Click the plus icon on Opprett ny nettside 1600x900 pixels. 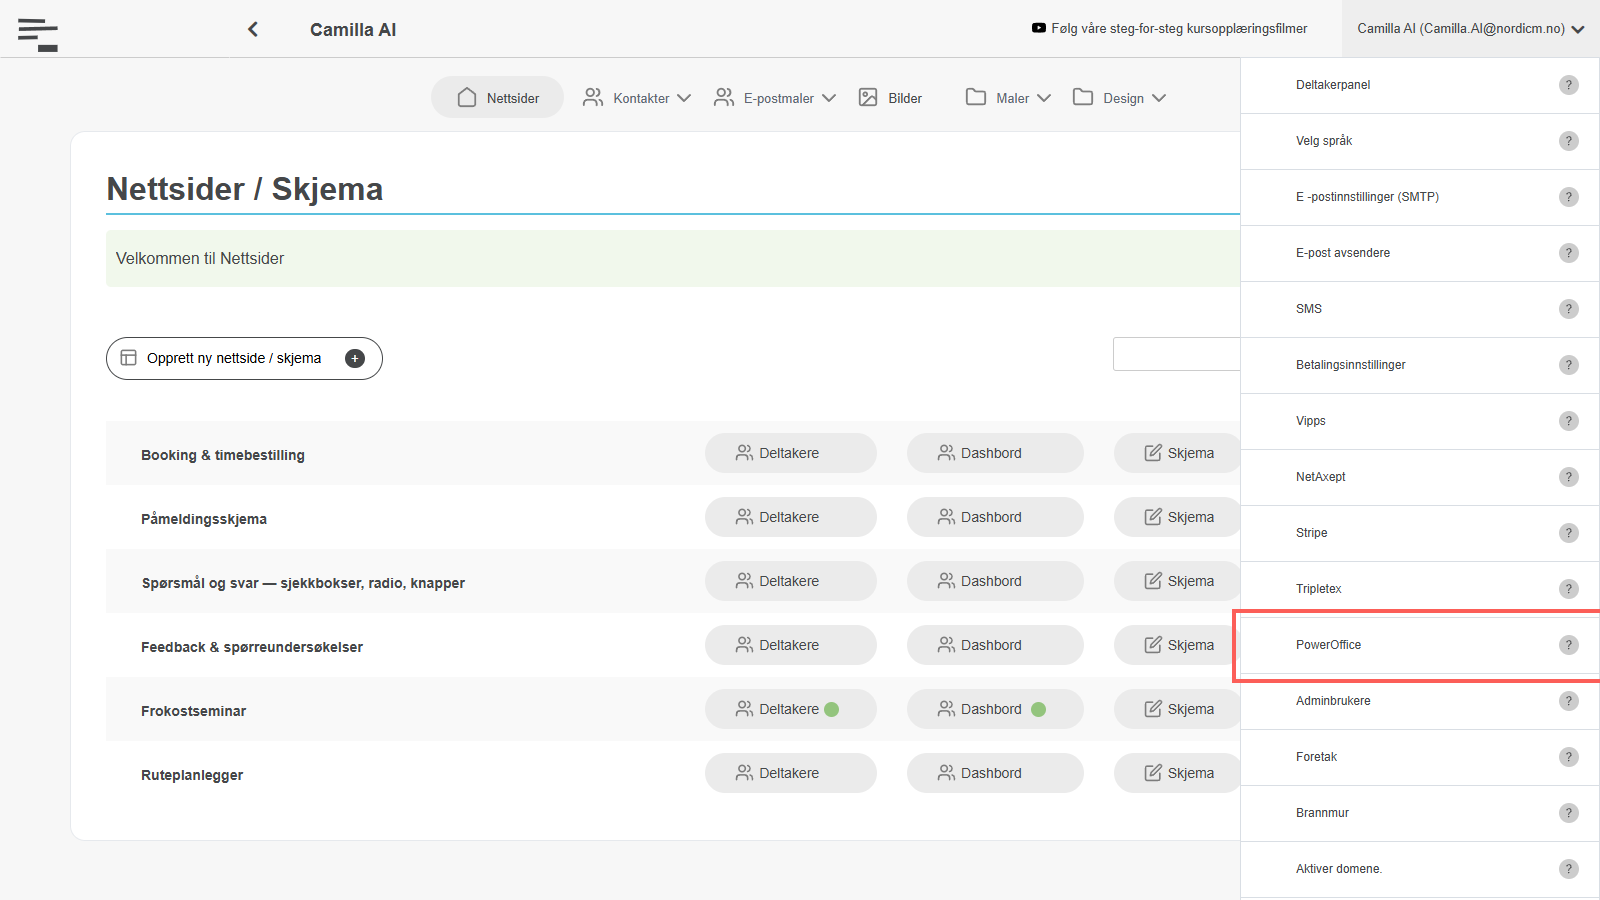pyautogui.click(x=355, y=358)
